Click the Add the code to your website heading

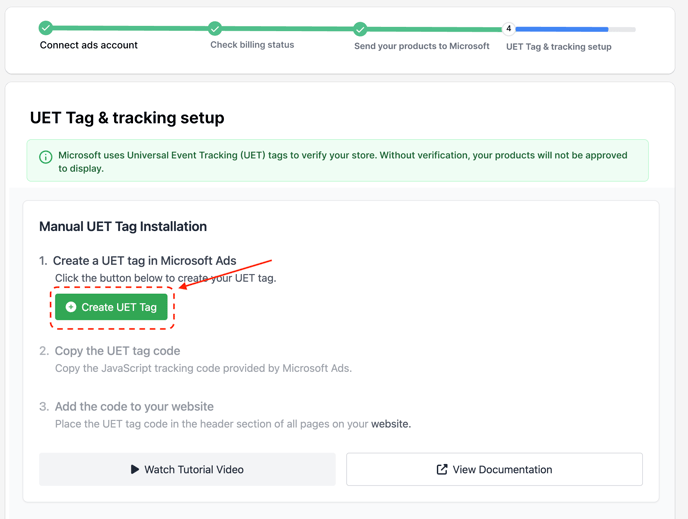coord(134,407)
